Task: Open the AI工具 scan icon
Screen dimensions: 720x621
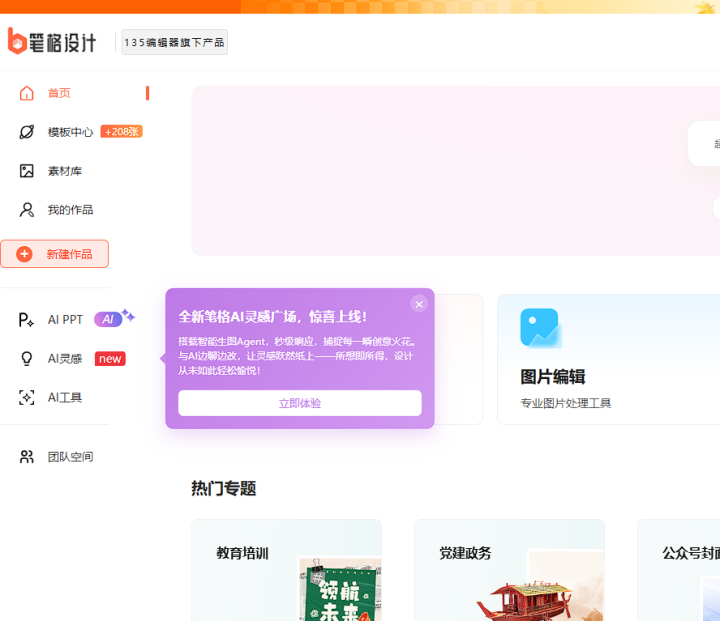Action: click(x=27, y=397)
